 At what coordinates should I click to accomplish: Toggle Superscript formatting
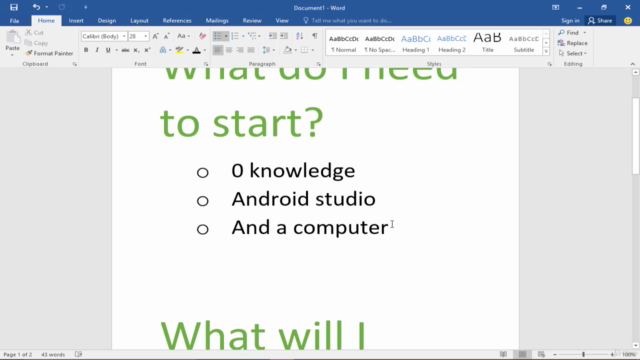point(147,50)
